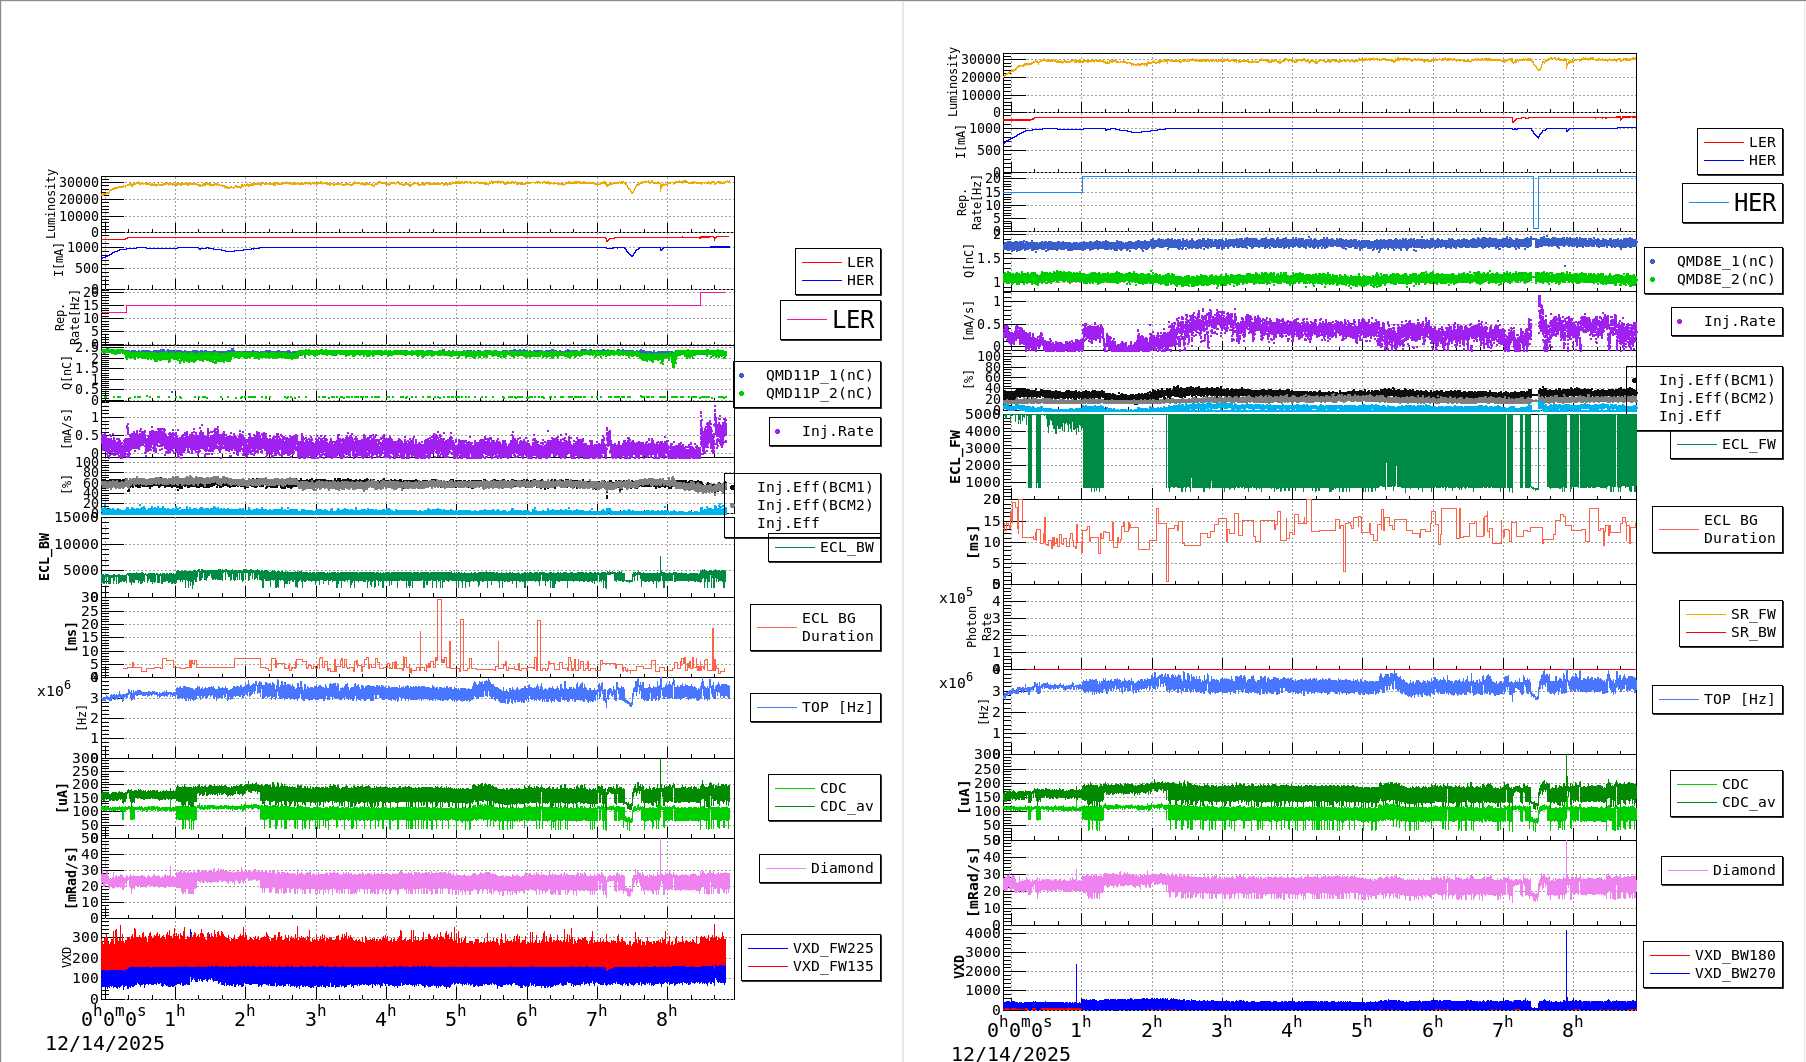The width and height of the screenshot is (1806, 1062).
Task: Select the SR_FW legend entry
Action: [1752, 614]
